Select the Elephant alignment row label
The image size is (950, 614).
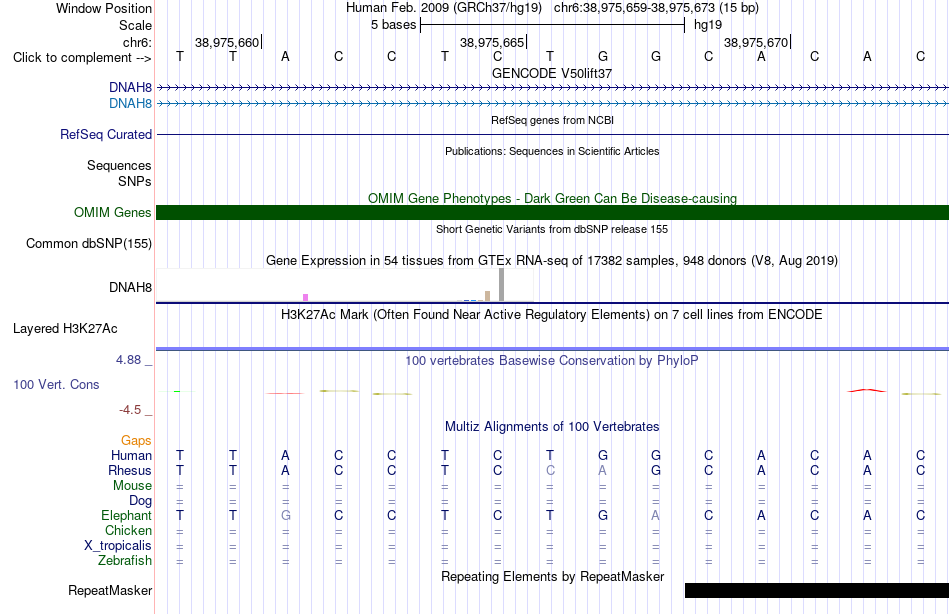point(127,516)
